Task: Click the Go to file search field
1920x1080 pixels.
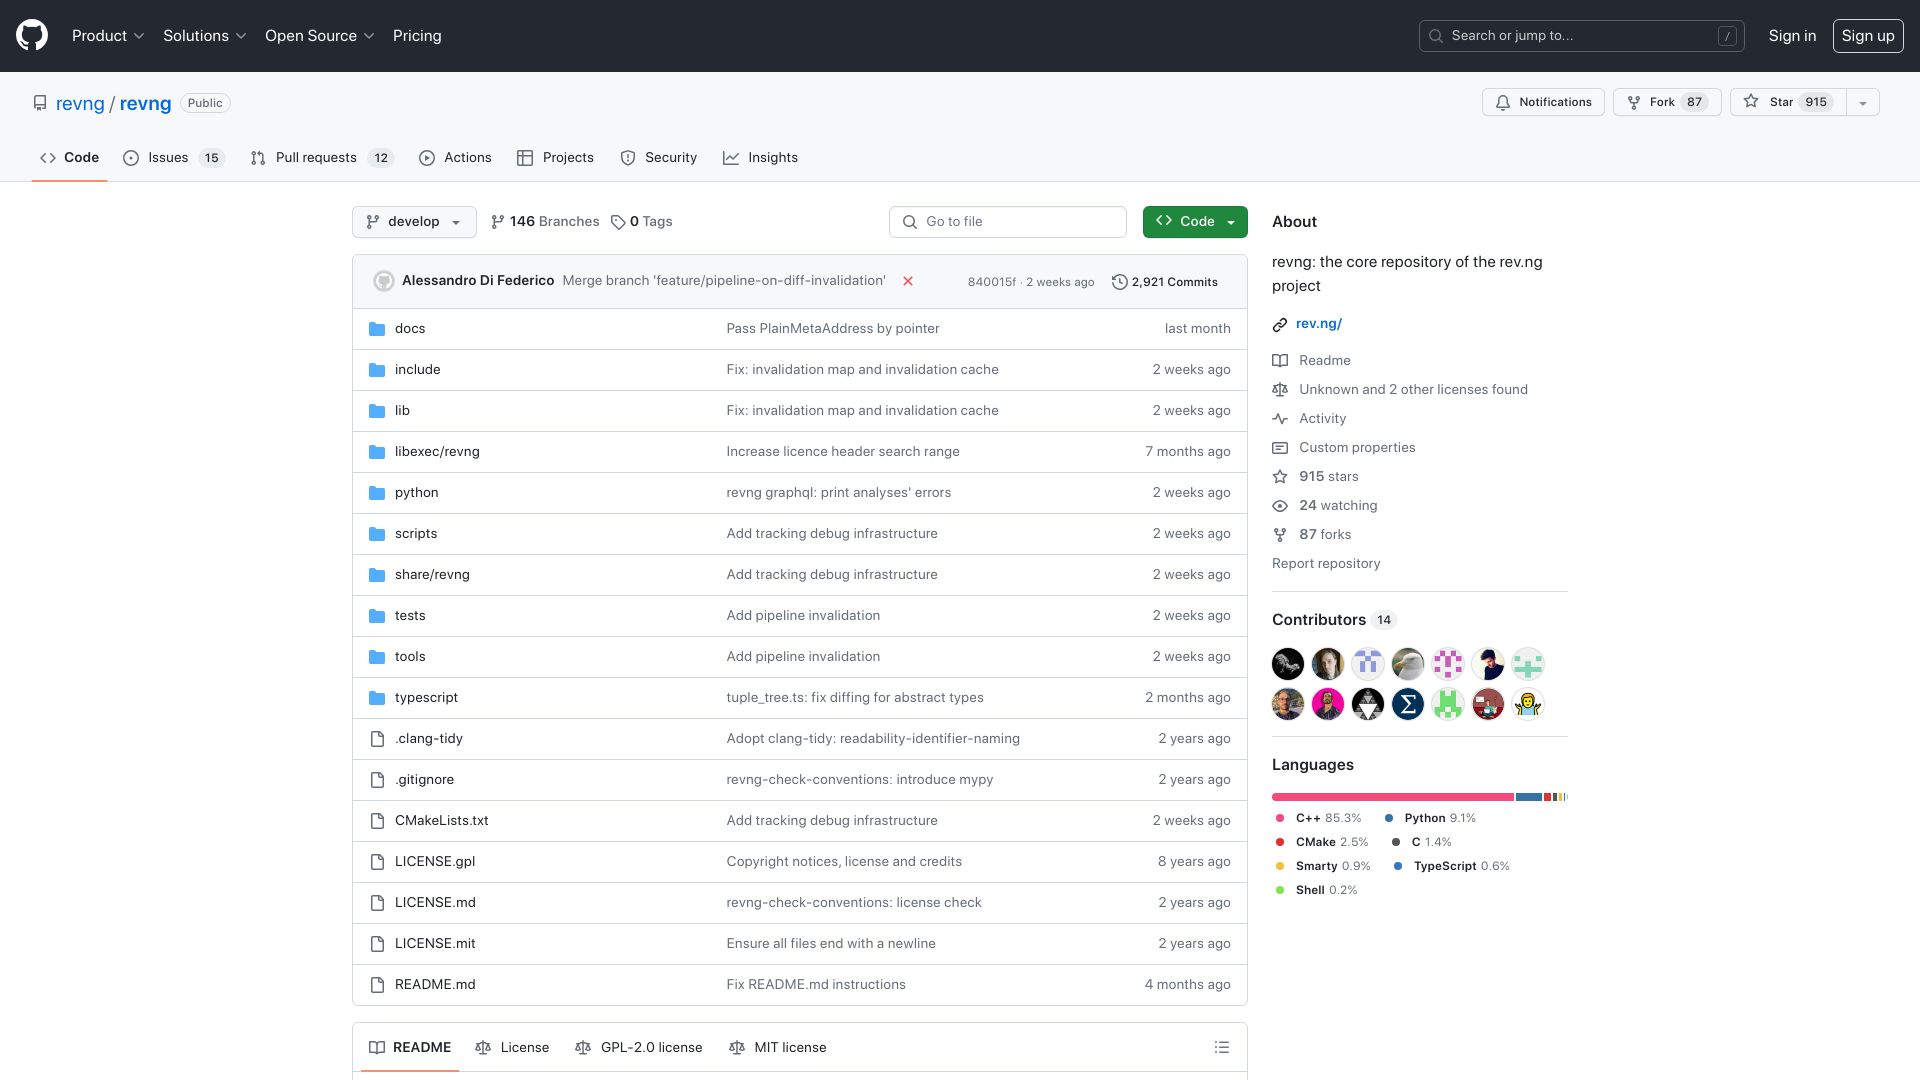Action: pyautogui.click(x=1007, y=222)
